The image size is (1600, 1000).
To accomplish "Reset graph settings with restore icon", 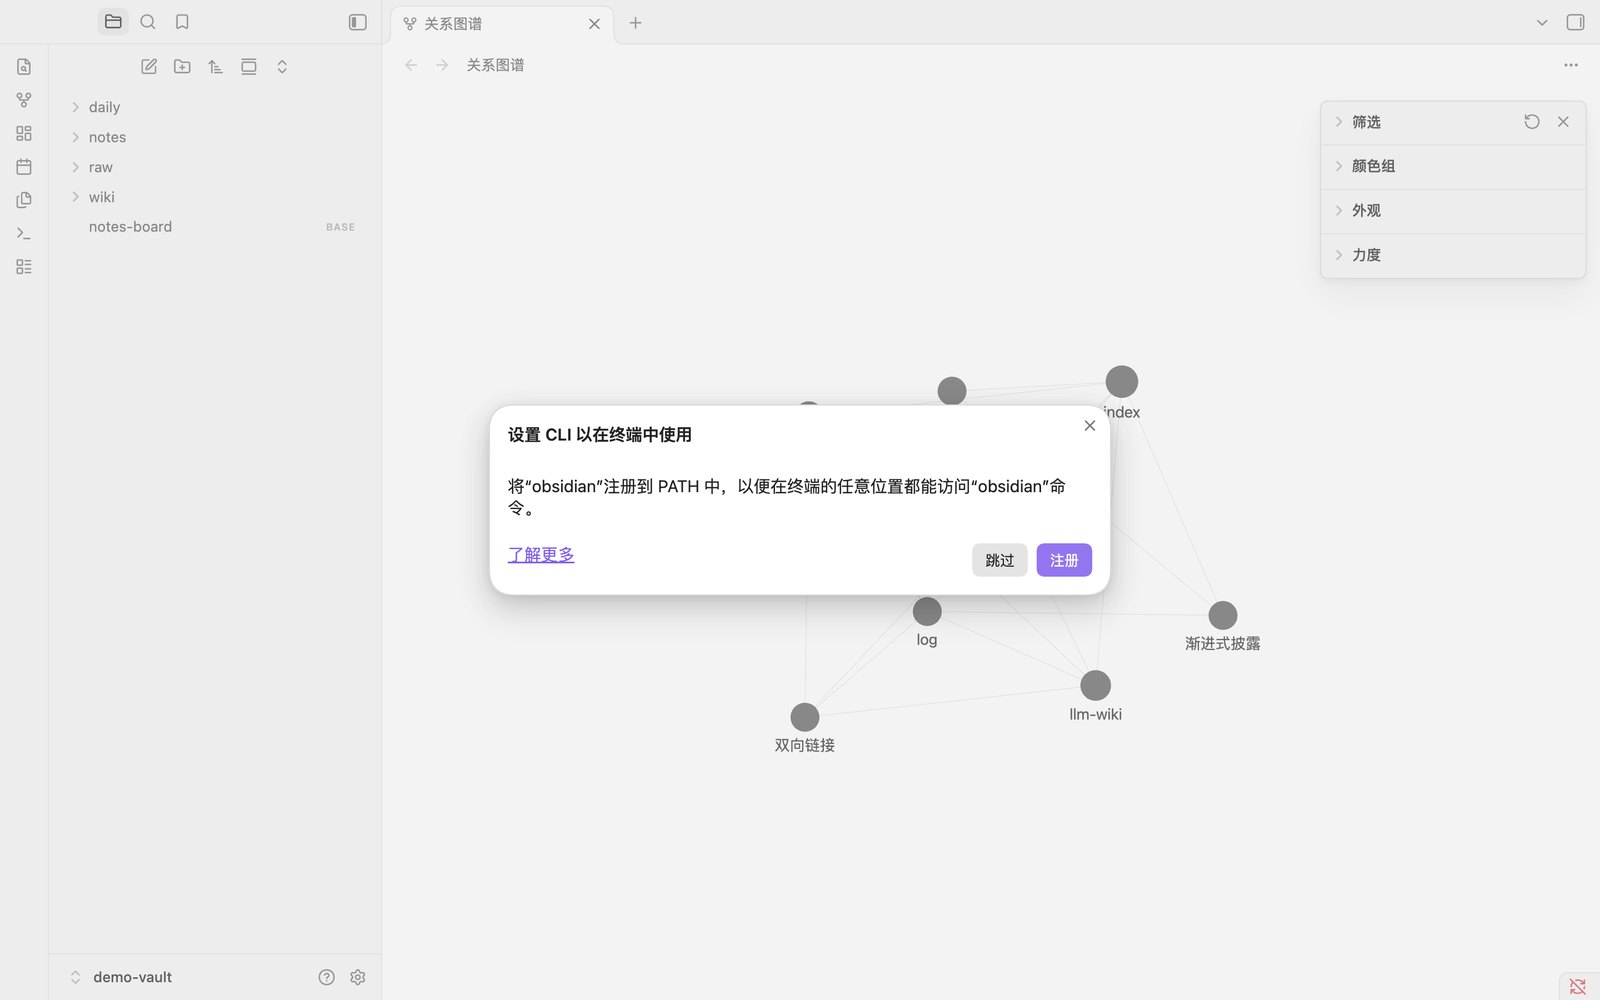I will [x=1531, y=122].
